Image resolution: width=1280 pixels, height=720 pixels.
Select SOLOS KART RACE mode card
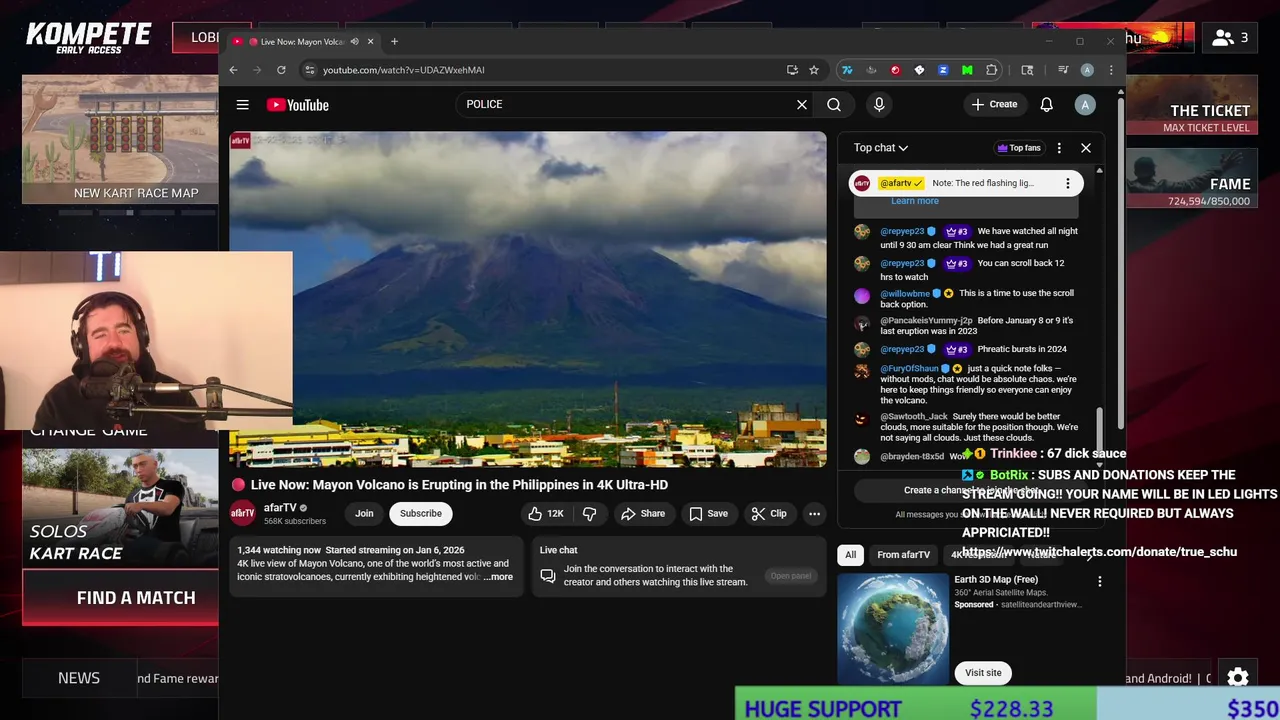[x=120, y=508]
